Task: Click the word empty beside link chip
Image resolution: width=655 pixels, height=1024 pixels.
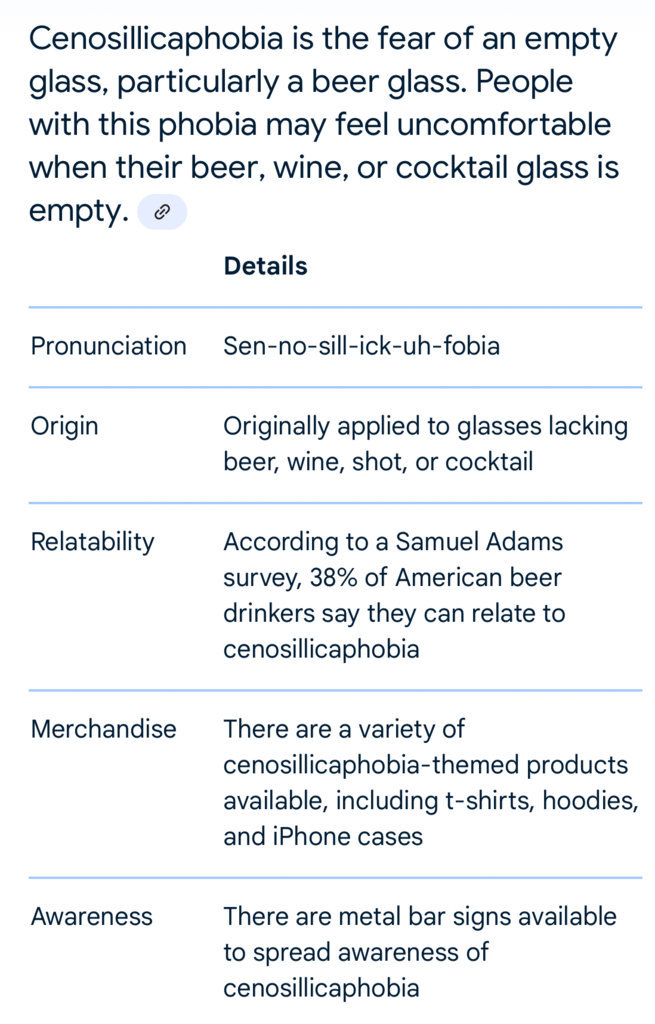Action: 79,212
